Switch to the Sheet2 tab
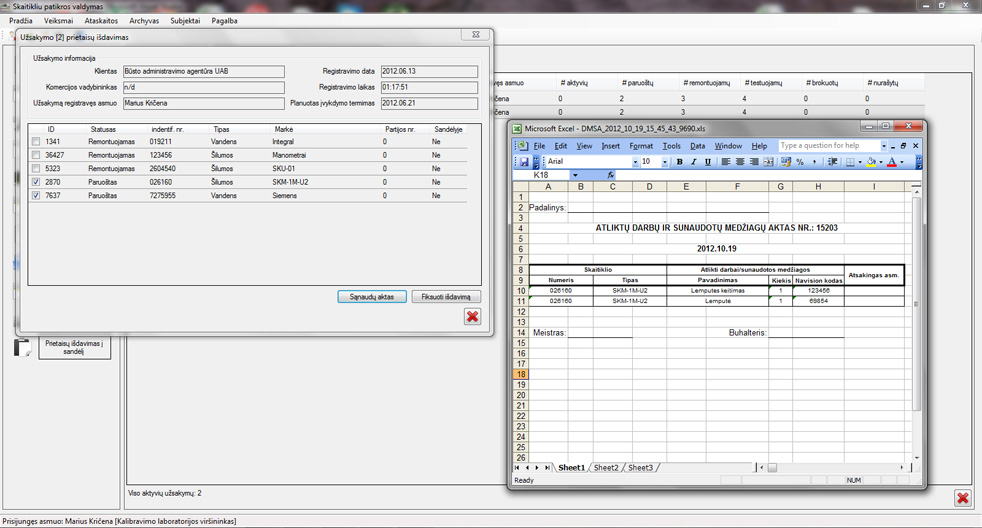Image resolution: width=982 pixels, height=528 pixels. point(606,468)
